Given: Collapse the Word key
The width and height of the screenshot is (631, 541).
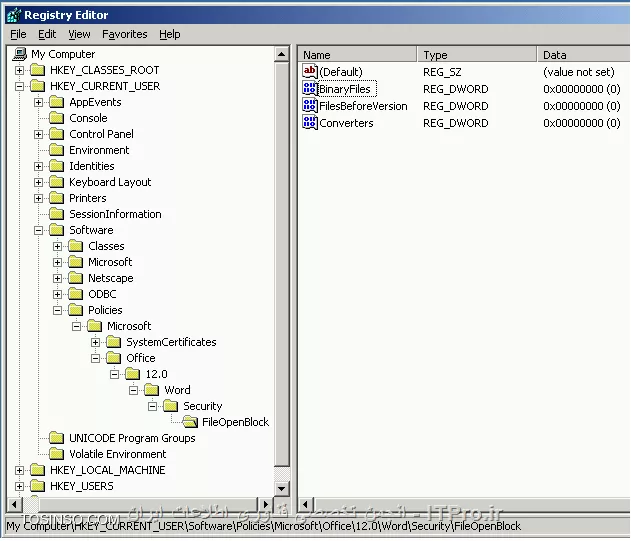Looking at the screenshot, I should click(133, 390).
